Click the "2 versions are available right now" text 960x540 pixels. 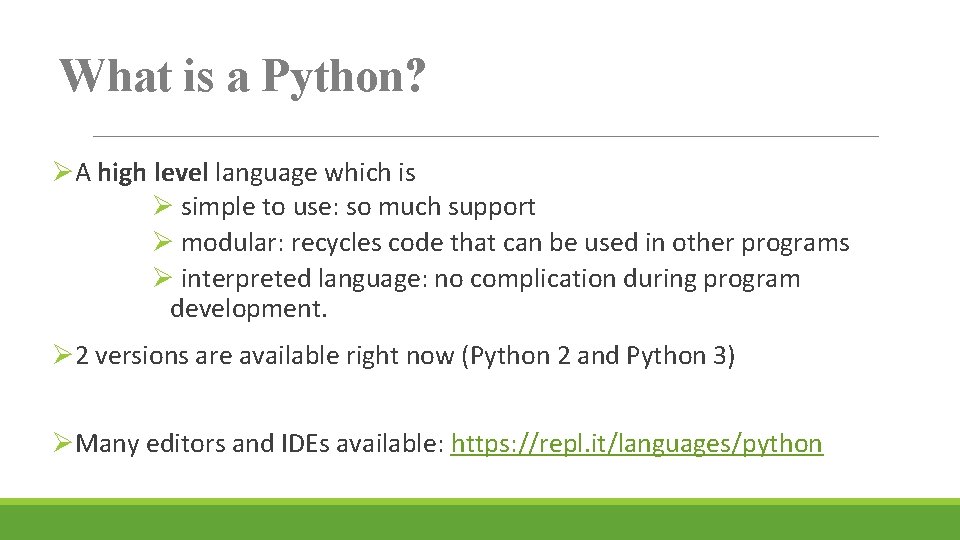tap(264, 357)
